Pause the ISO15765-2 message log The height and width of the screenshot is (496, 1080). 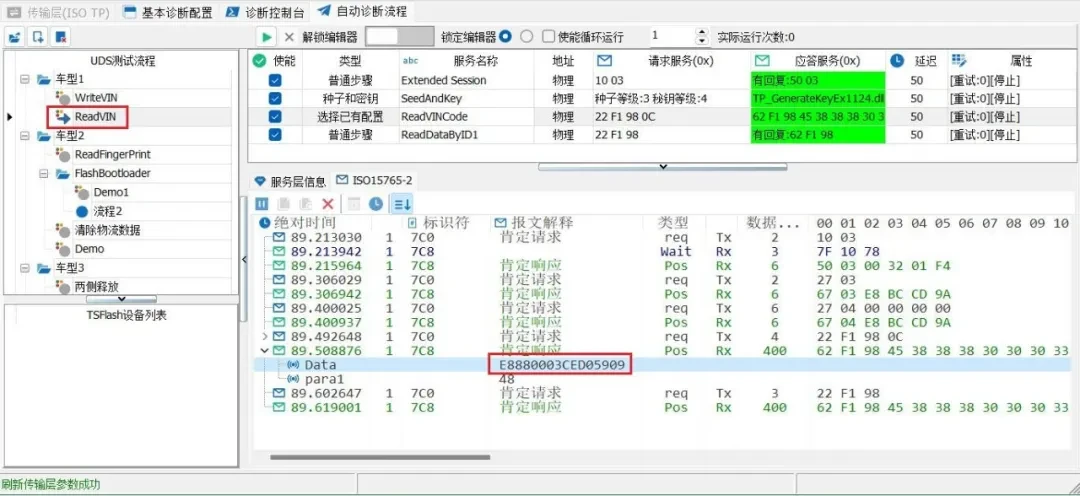pos(262,203)
